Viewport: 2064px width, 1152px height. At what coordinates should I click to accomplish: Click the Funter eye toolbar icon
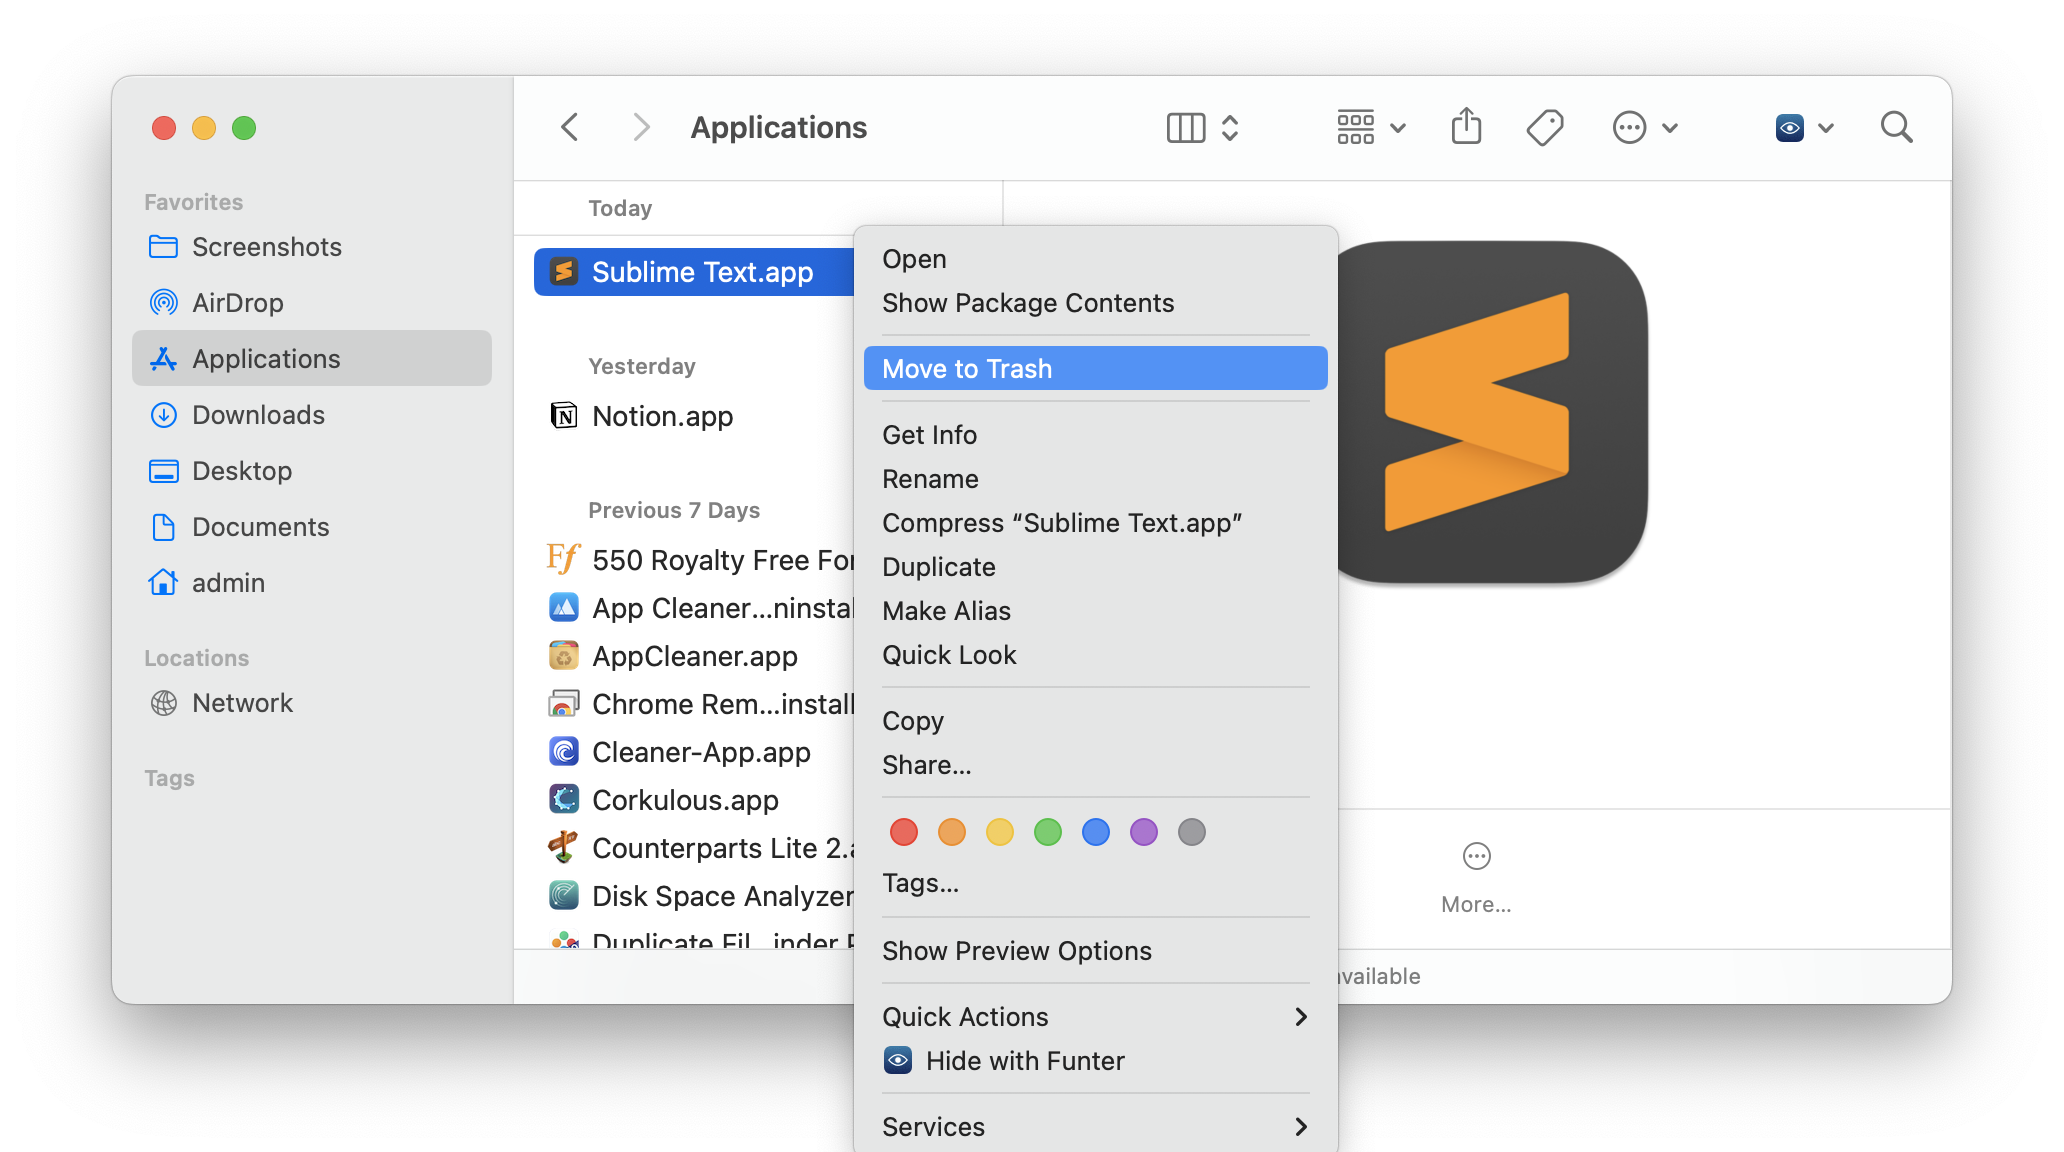pos(1790,128)
